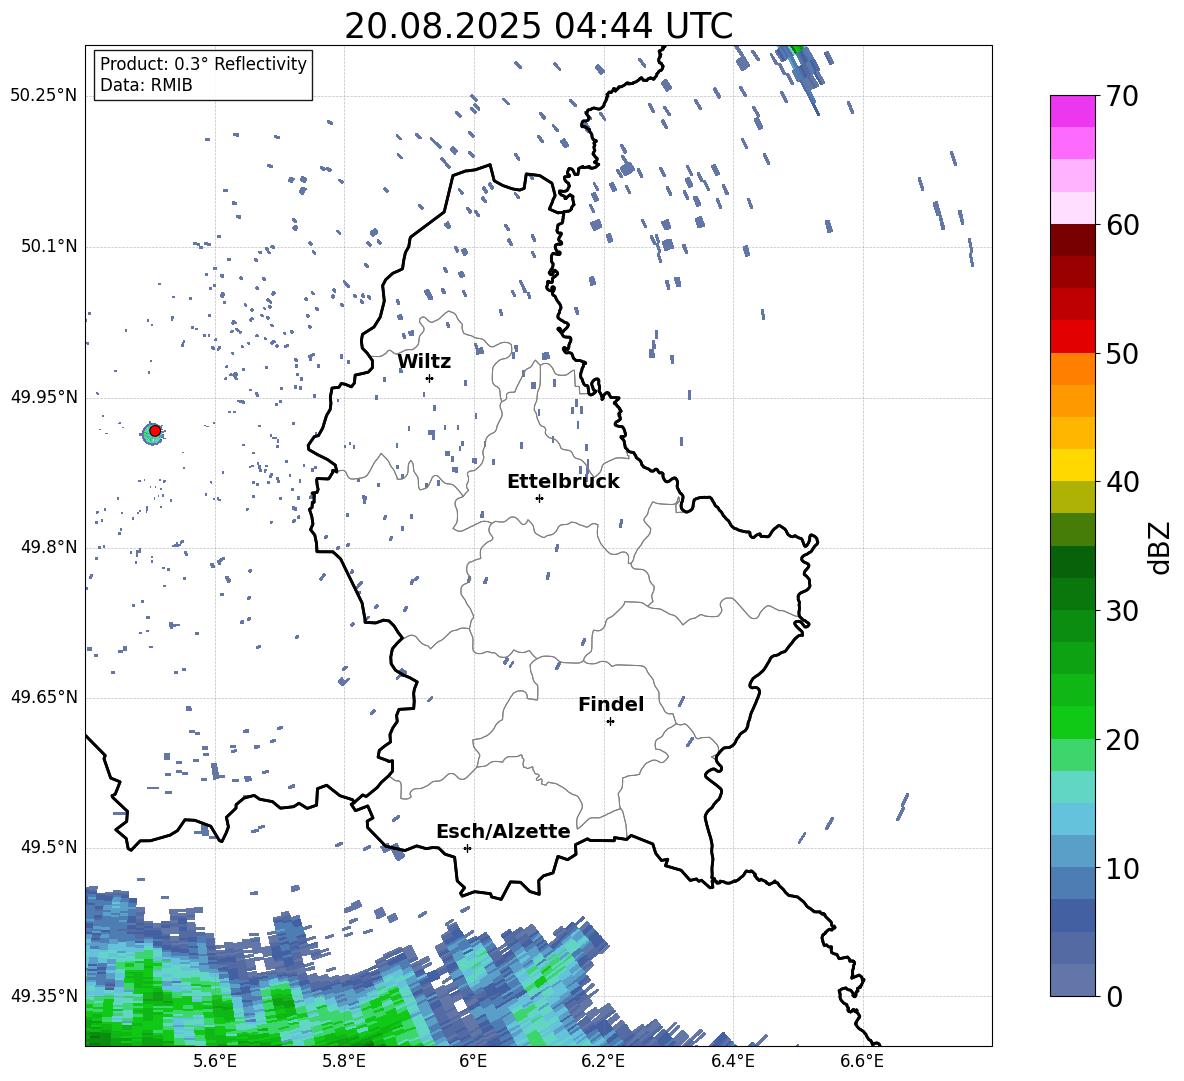The image size is (1184, 1081).
Task: Click the title text 20.08.2025 04:44 UTC
Action: coord(538,26)
